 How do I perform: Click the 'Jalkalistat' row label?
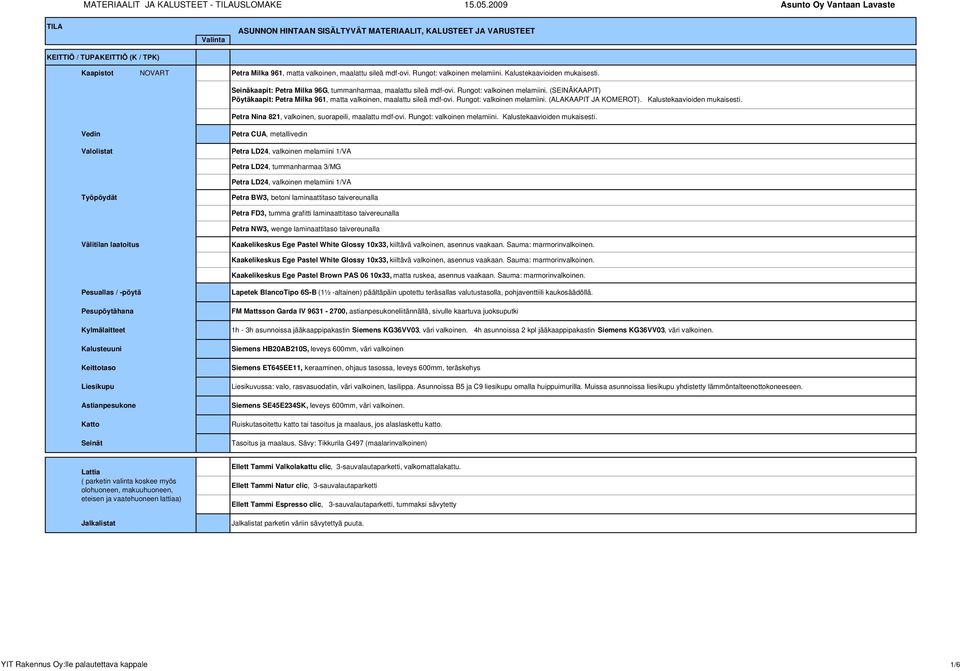98,523
